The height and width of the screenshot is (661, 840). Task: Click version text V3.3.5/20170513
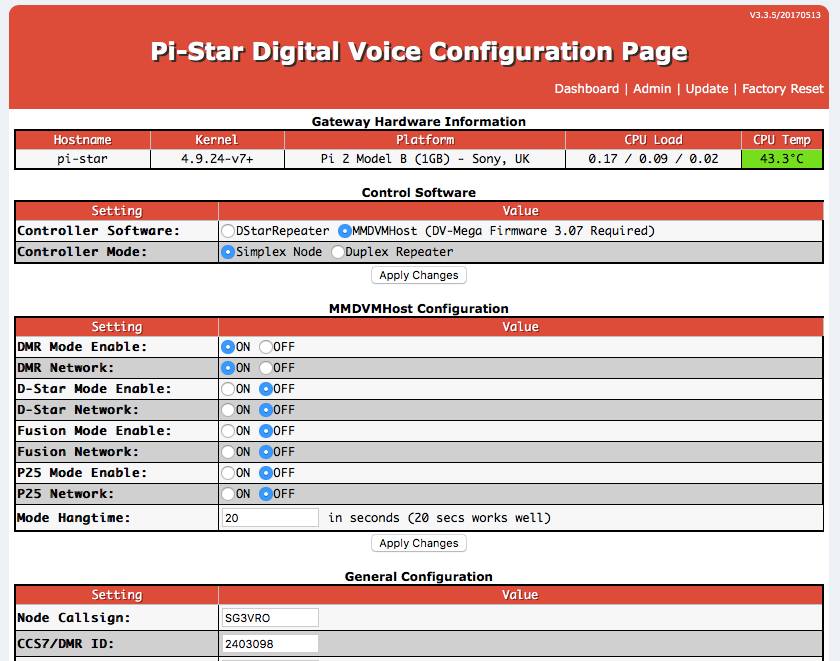(x=785, y=15)
